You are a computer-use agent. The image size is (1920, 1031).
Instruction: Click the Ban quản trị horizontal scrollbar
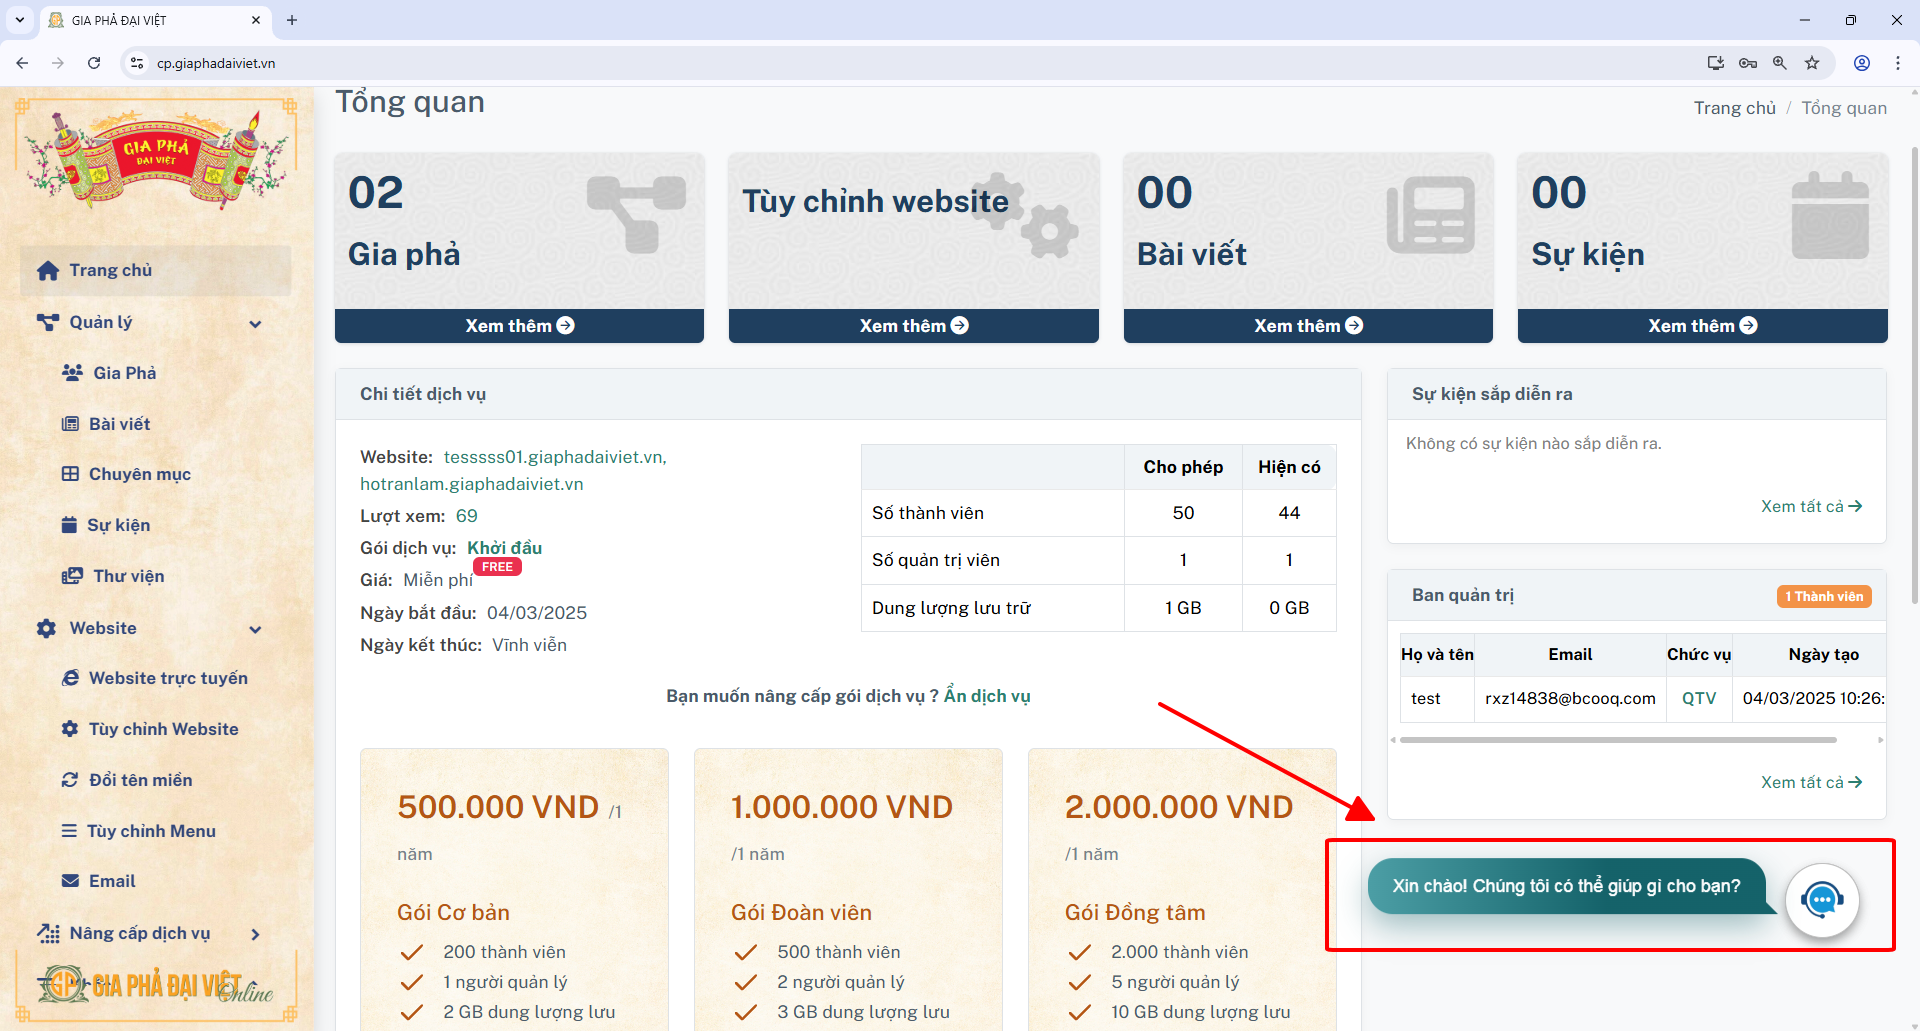click(x=1617, y=740)
